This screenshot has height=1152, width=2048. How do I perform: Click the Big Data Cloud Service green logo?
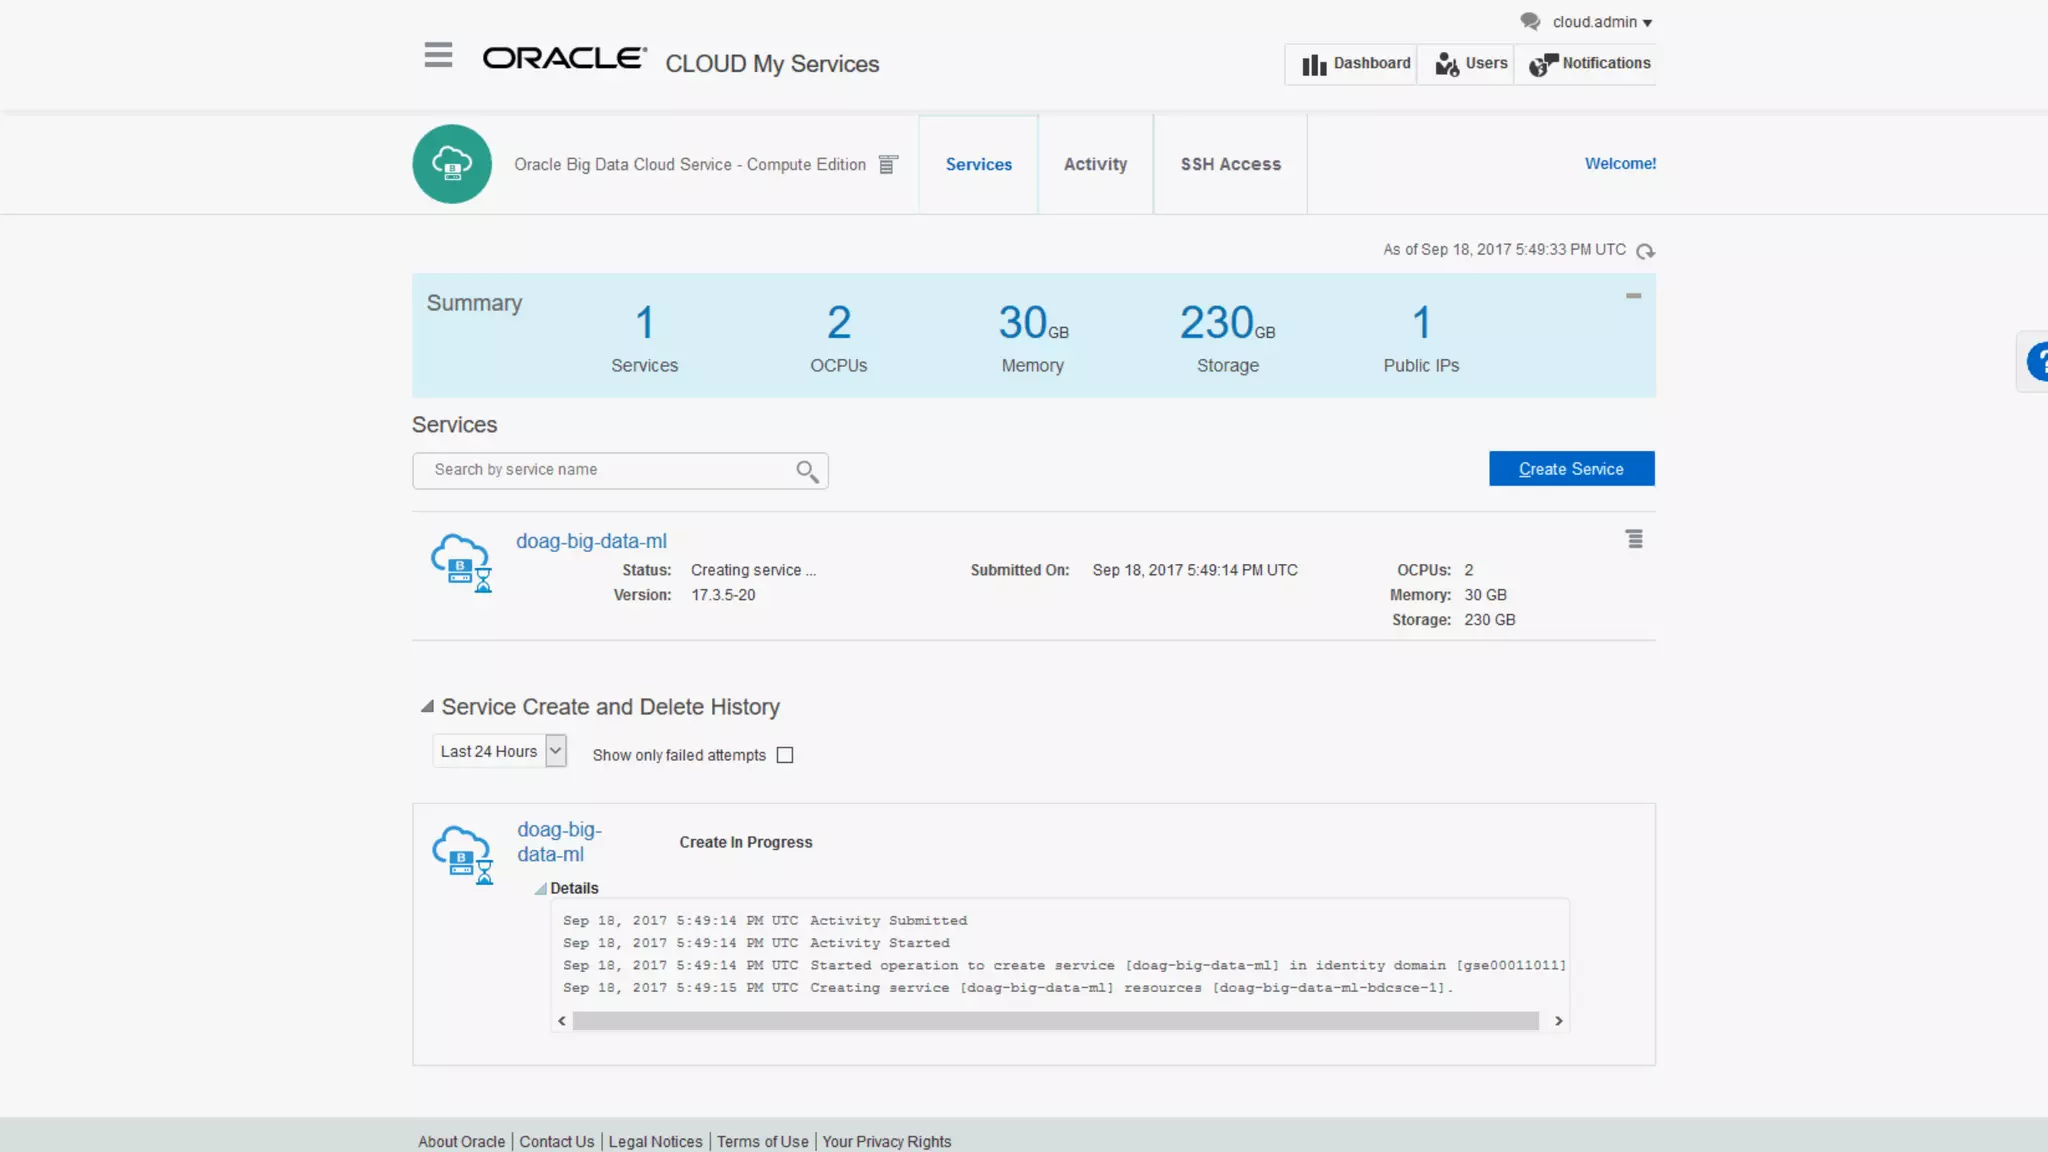[452, 164]
